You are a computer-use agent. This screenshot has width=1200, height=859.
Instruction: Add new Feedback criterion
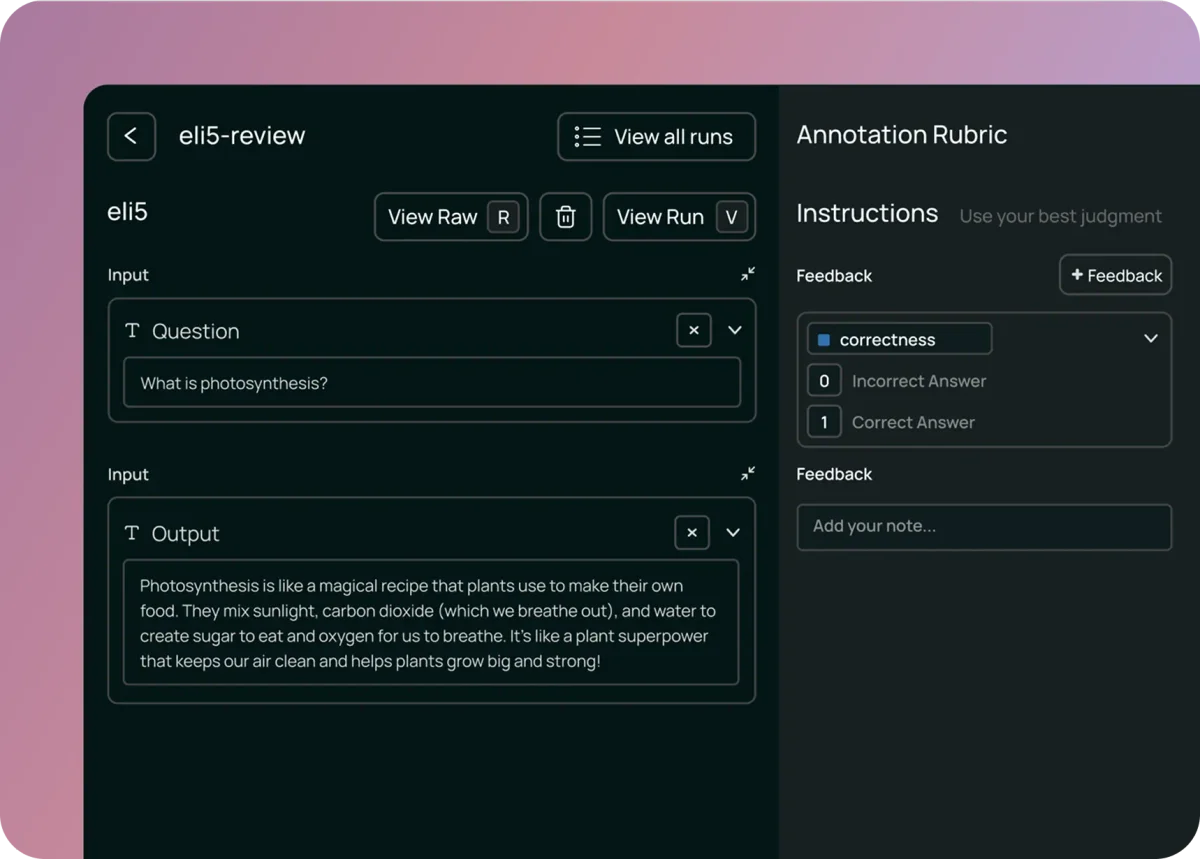[1115, 275]
